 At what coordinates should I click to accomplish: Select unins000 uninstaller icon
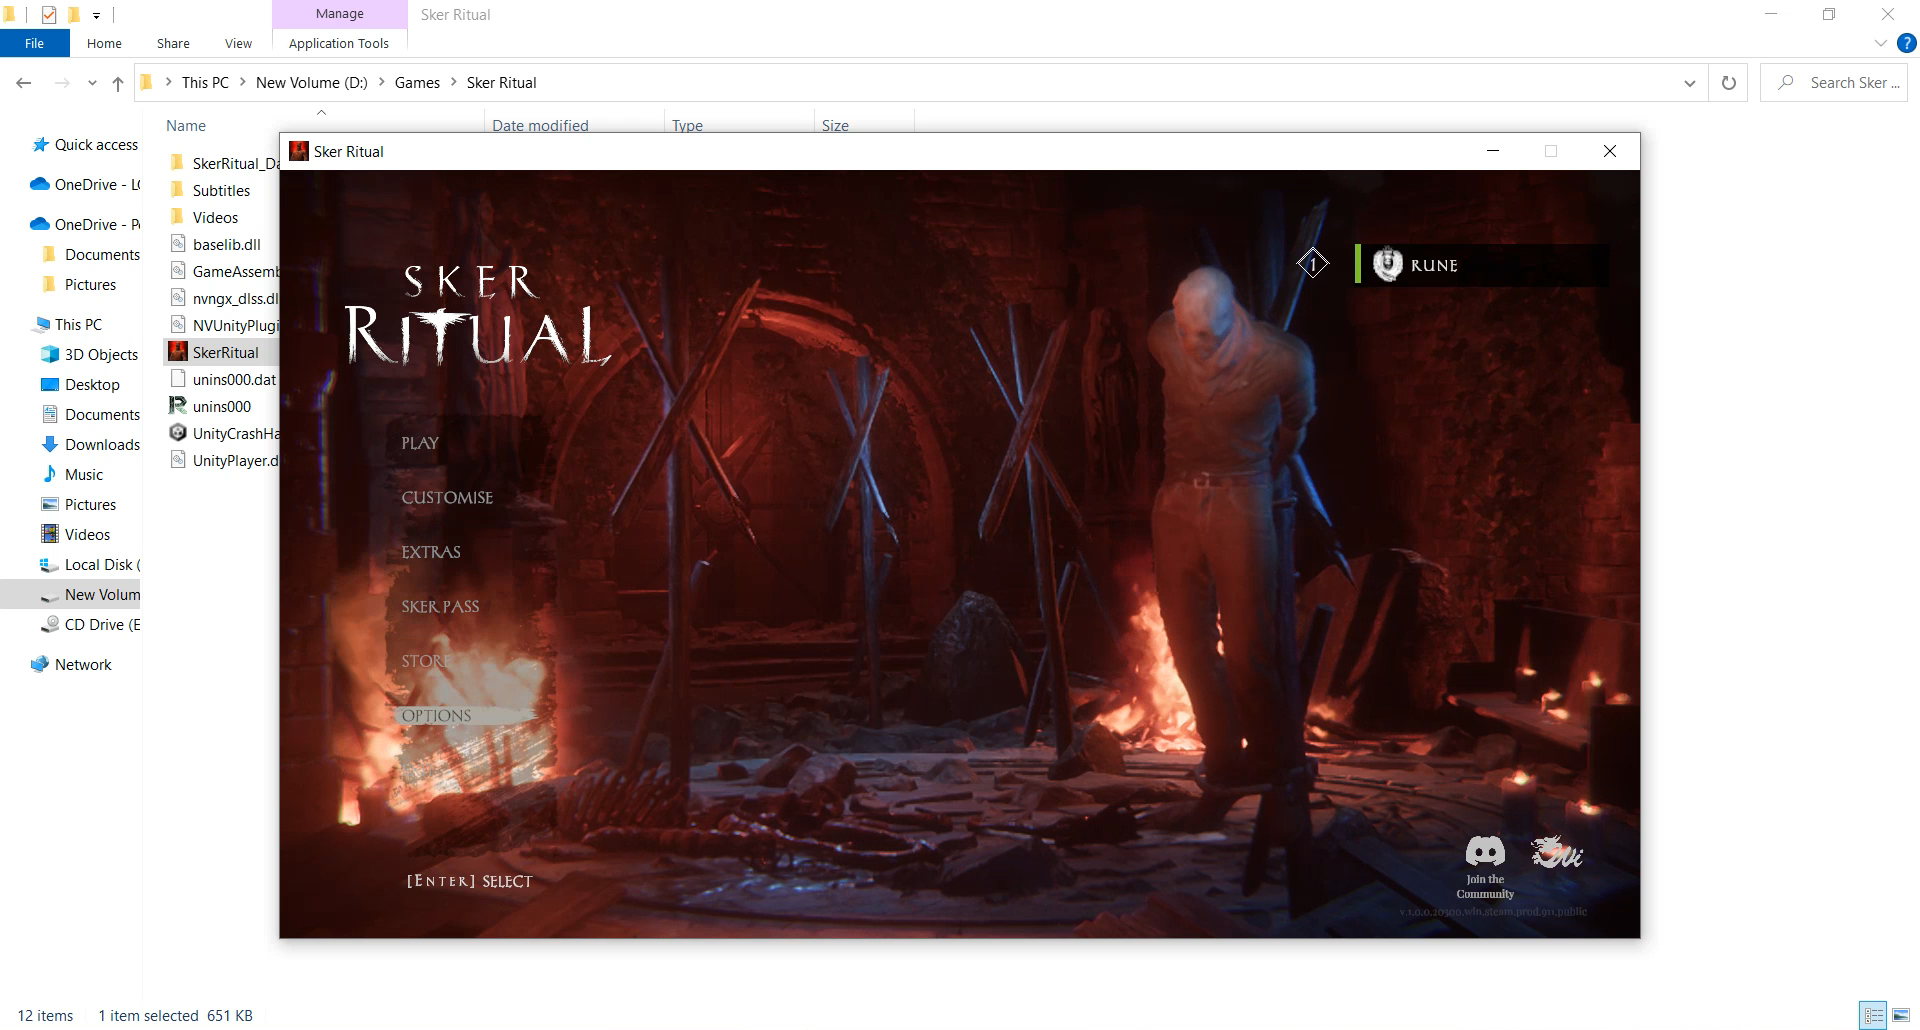[178, 406]
